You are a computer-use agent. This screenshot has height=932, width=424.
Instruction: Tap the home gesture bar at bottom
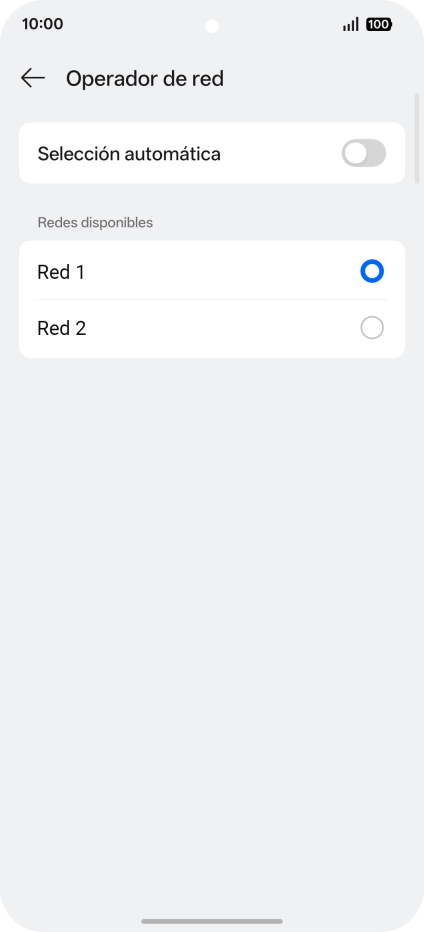[212, 921]
